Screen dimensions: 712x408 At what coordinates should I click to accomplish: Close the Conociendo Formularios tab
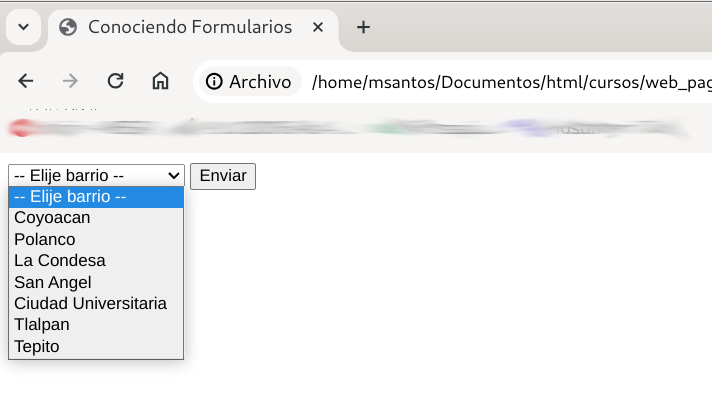(318, 27)
